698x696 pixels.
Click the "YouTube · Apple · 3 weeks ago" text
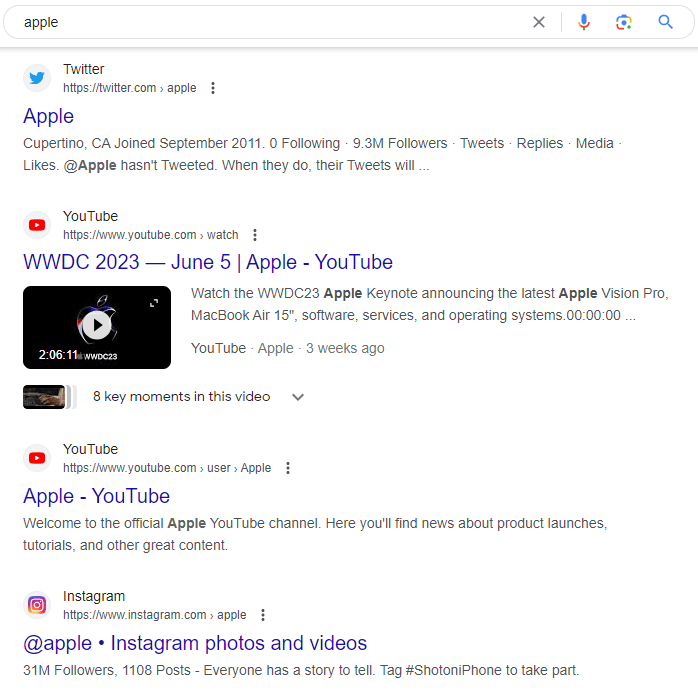point(288,348)
